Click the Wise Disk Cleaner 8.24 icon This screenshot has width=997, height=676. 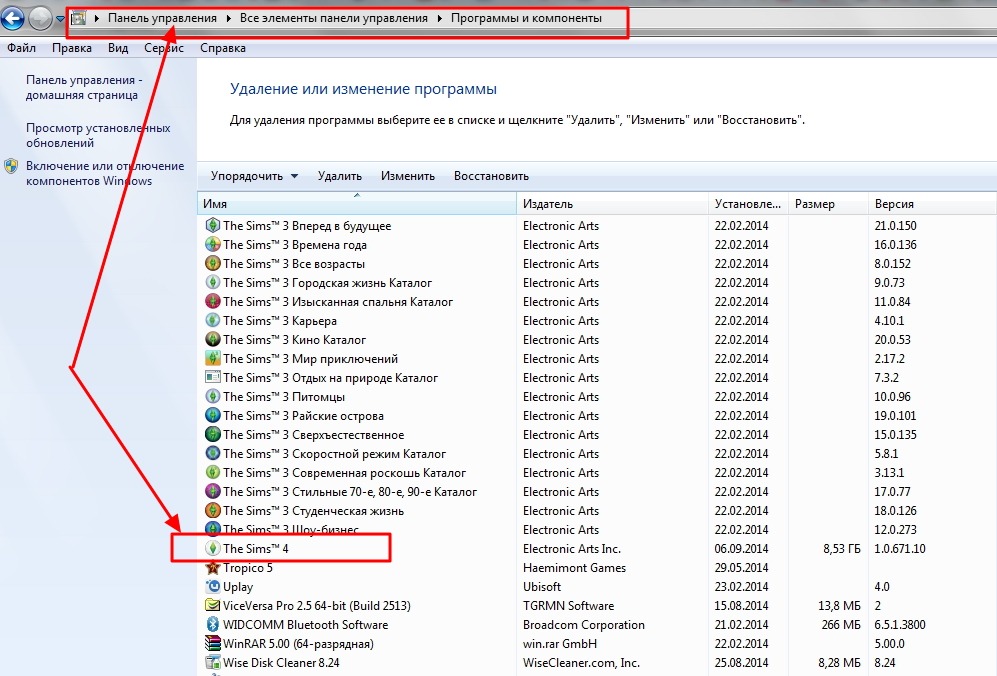pos(212,663)
